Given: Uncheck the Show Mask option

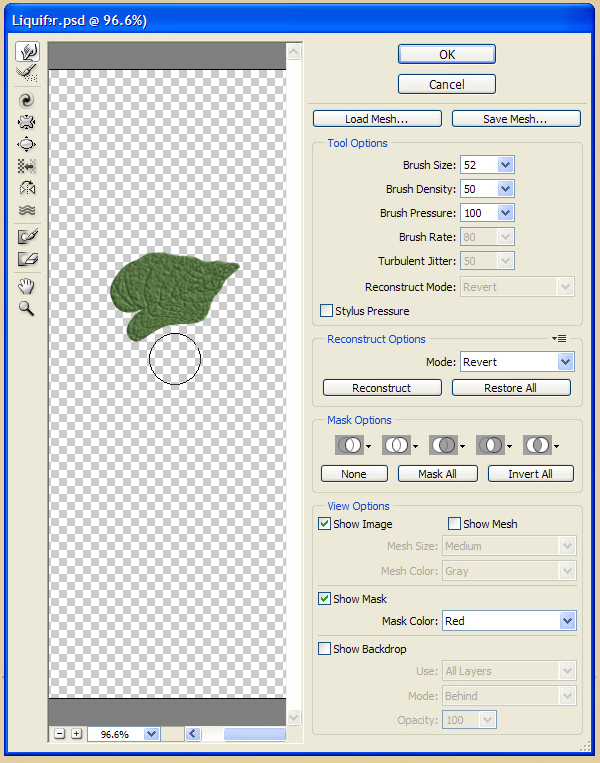Looking at the screenshot, I should (x=325, y=599).
